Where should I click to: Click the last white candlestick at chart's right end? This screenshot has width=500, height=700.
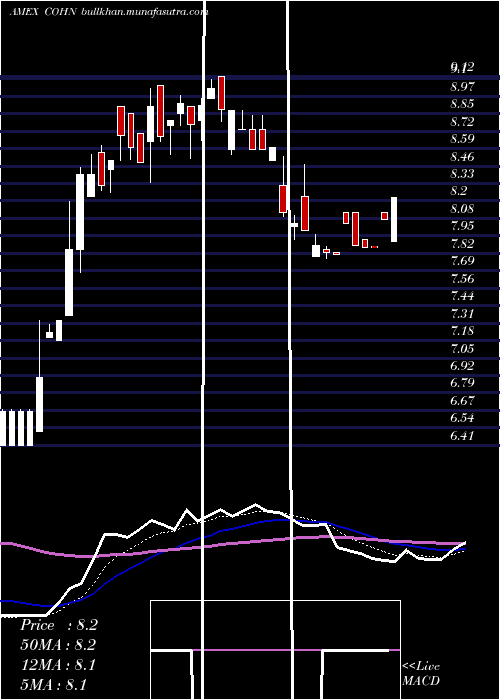(394, 219)
